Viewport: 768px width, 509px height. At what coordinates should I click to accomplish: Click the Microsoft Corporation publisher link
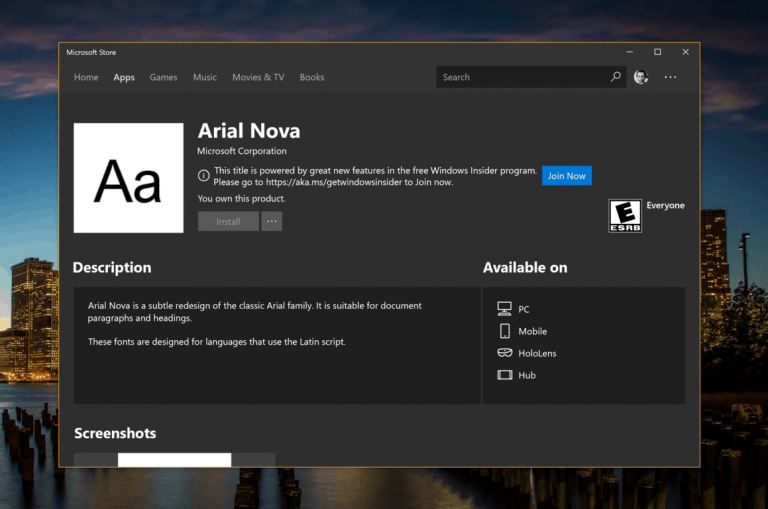(242, 151)
